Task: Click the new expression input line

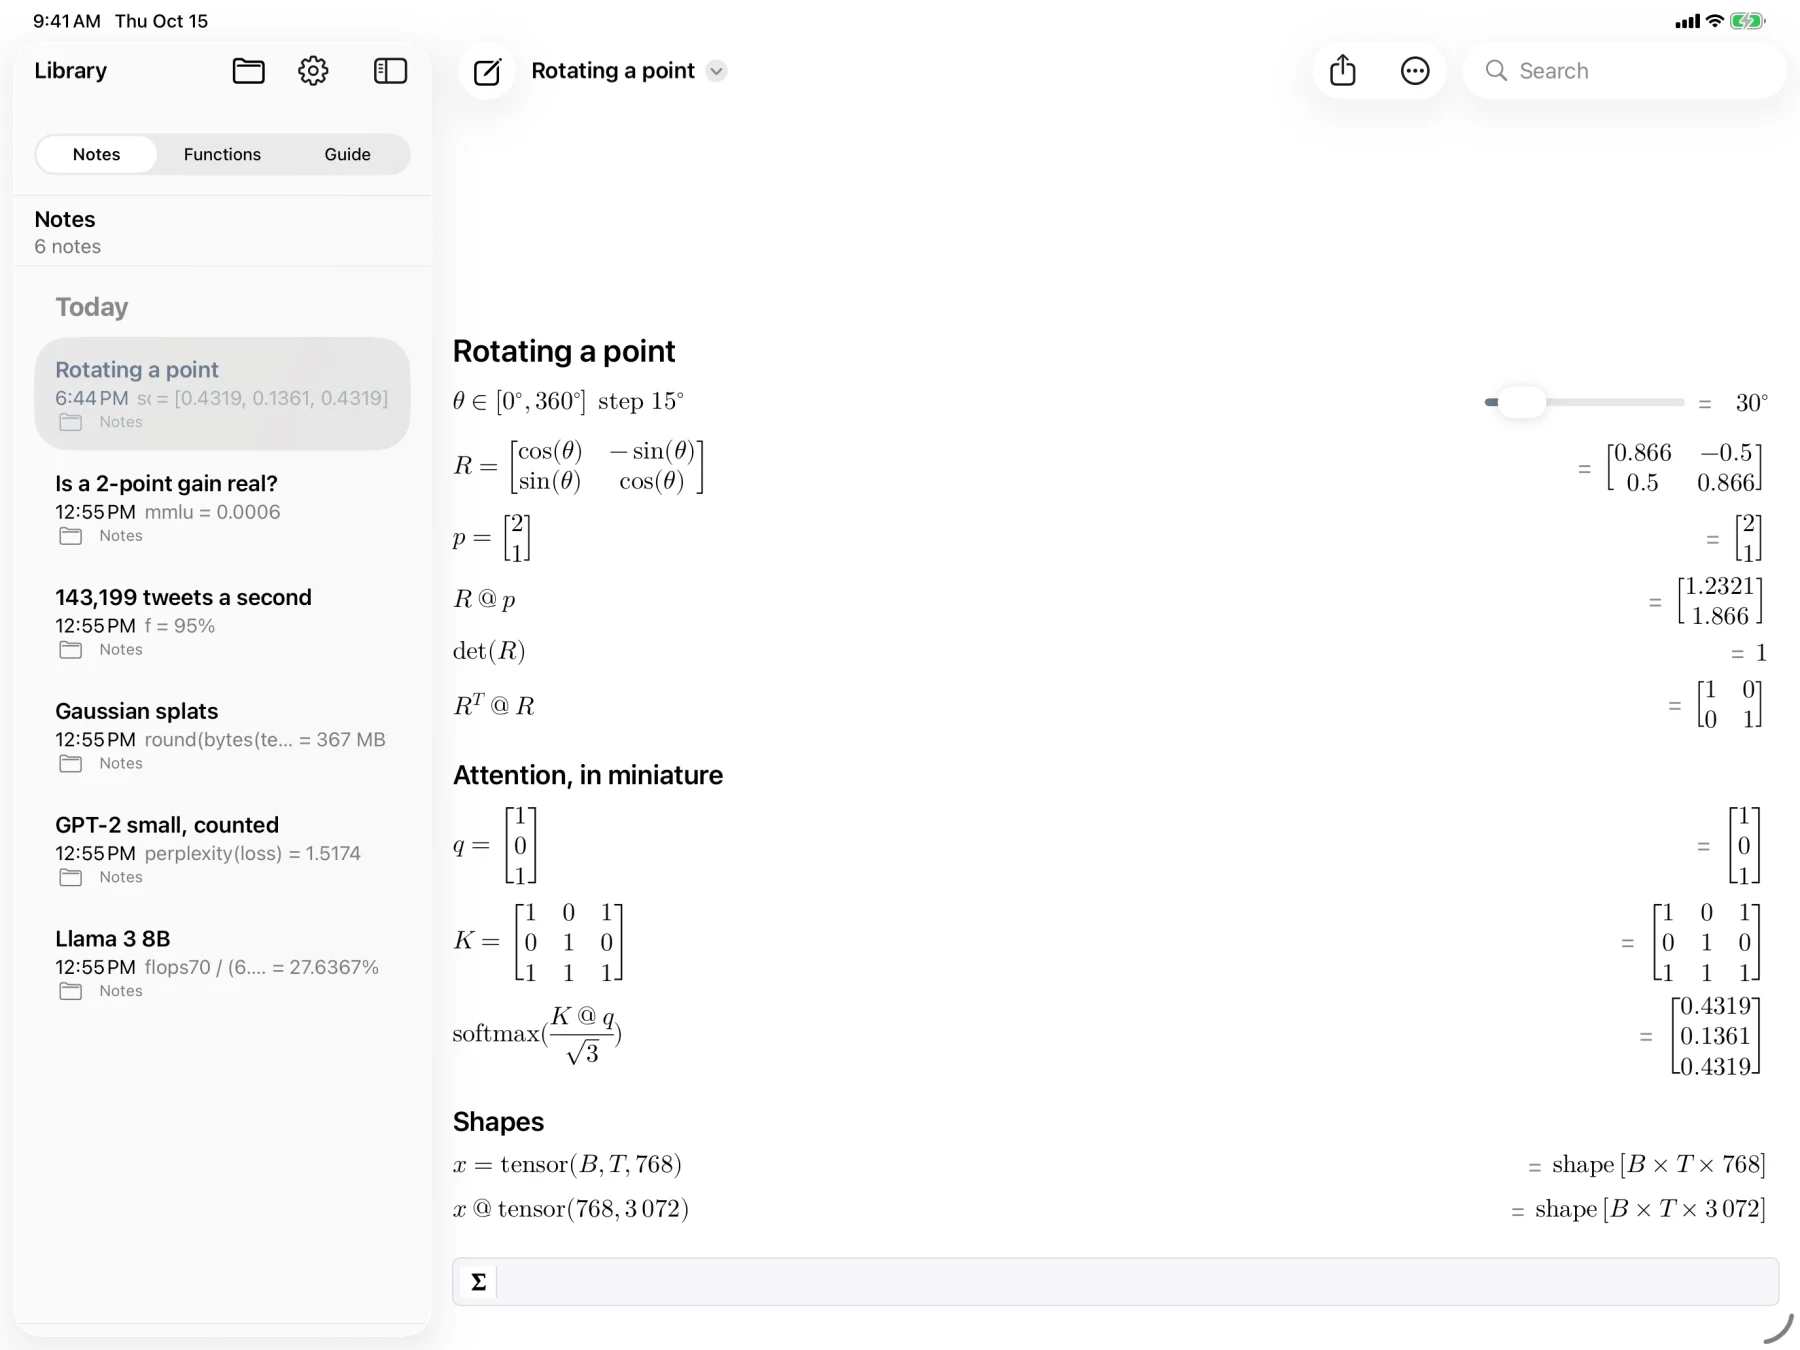Action: coord(1115,1281)
